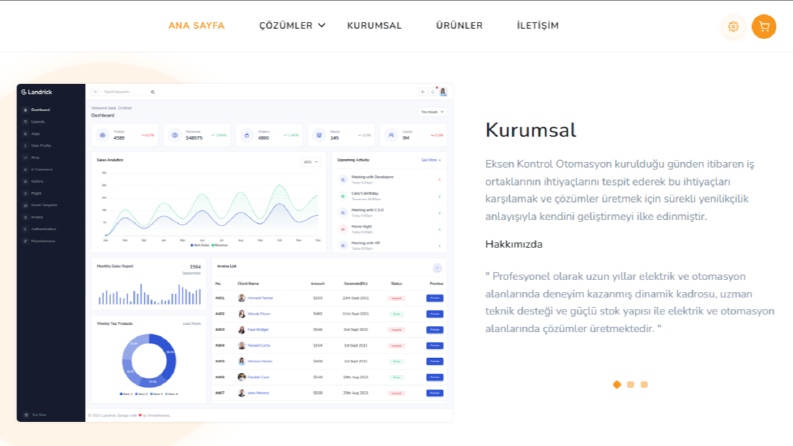Open the ÜRÜNLER page
The height and width of the screenshot is (446, 793).
(x=459, y=26)
